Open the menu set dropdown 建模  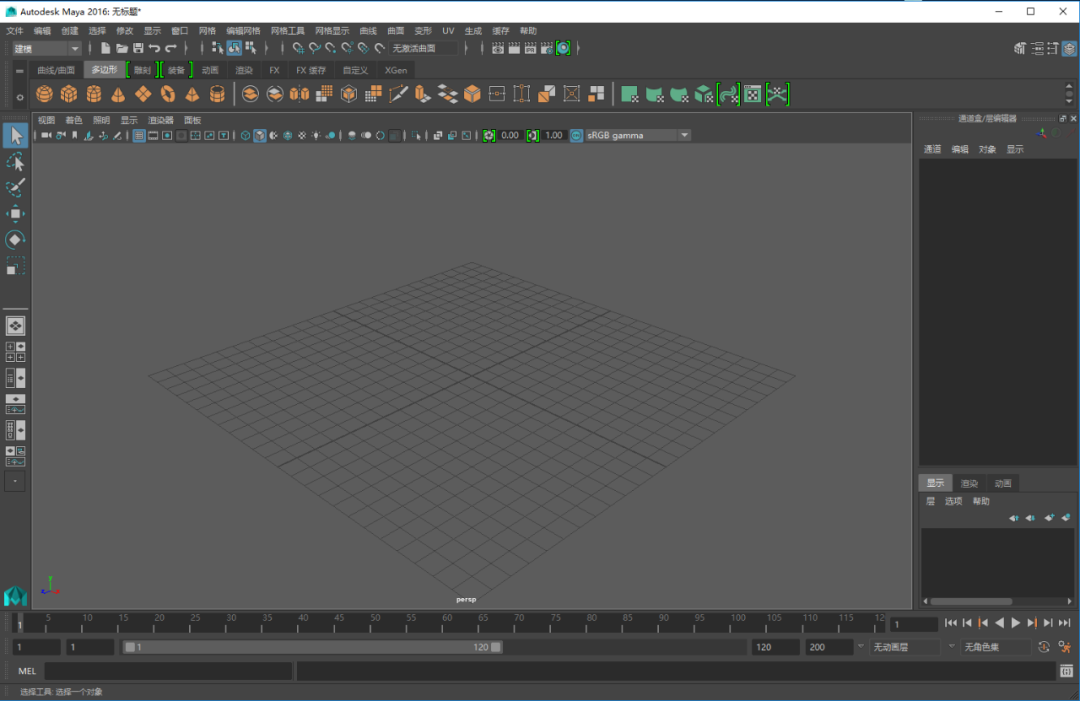pyautogui.click(x=46, y=49)
